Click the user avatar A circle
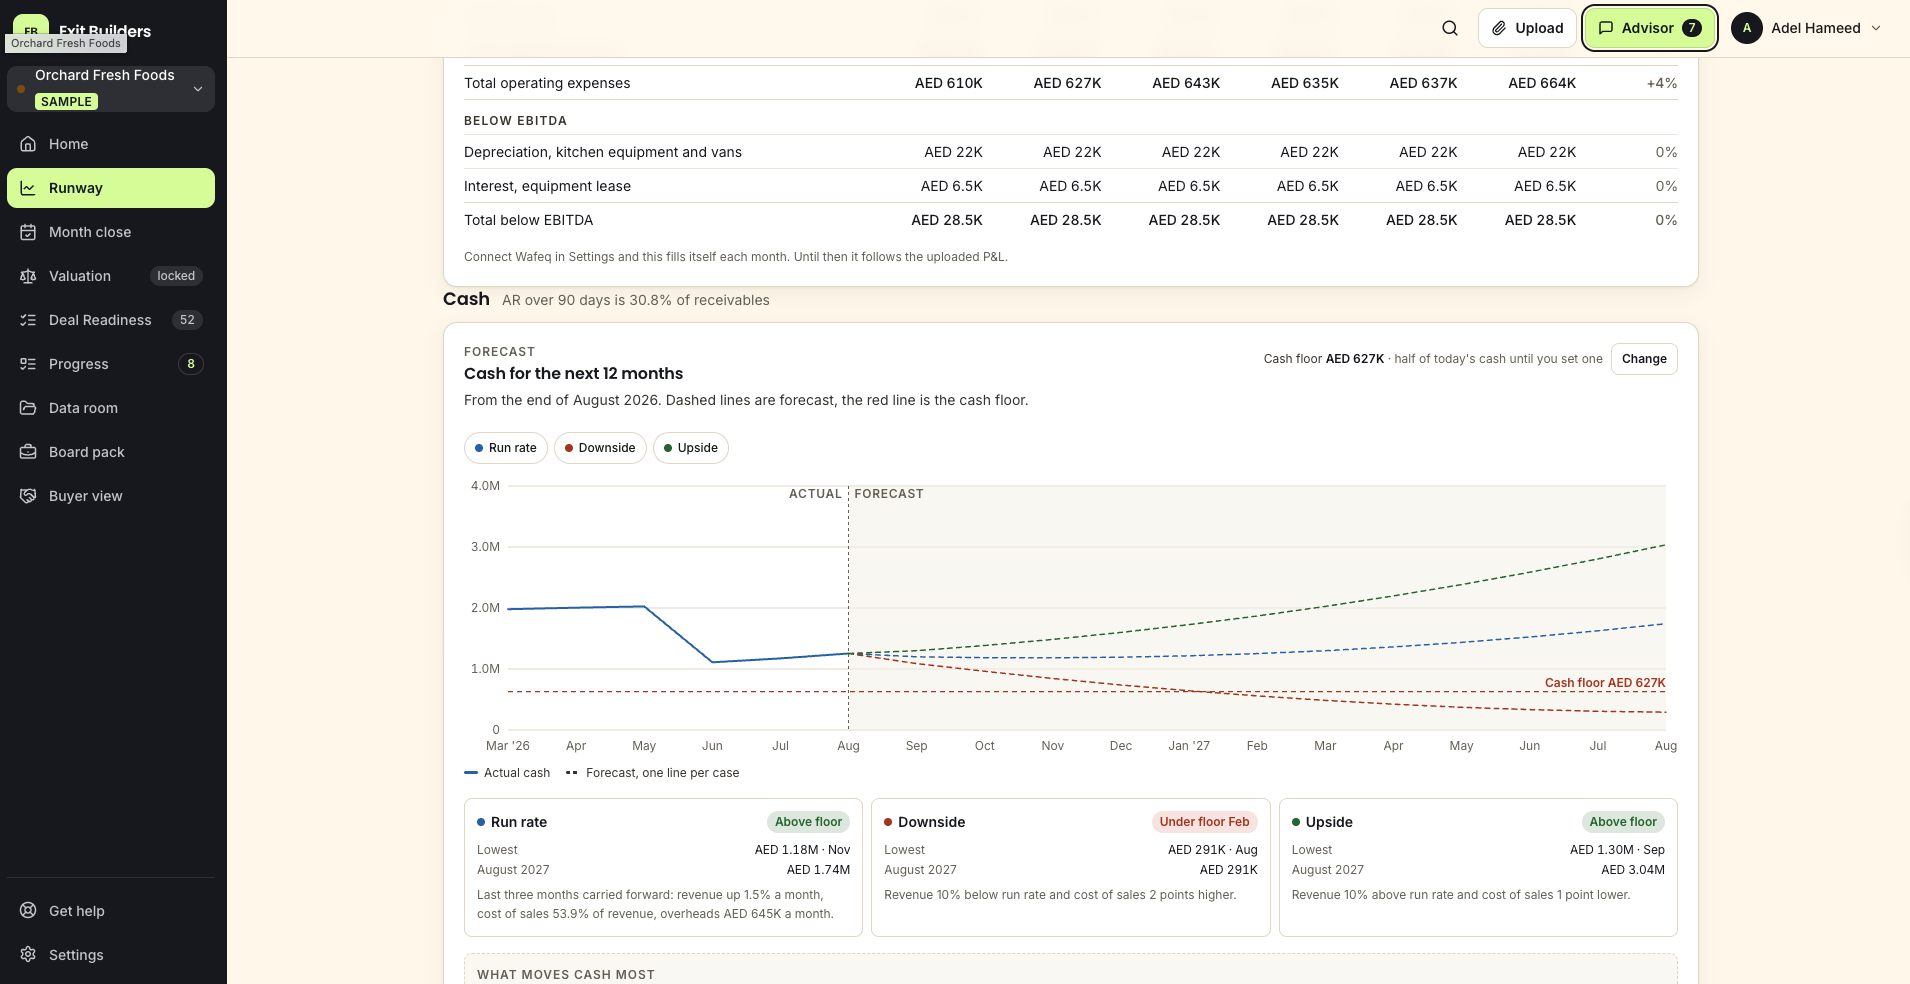This screenshot has width=1910, height=984. coord(1747,28)
